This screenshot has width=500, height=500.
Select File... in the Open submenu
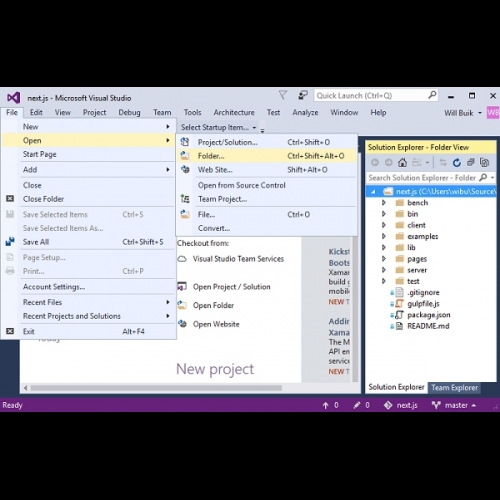pos(267,214)
